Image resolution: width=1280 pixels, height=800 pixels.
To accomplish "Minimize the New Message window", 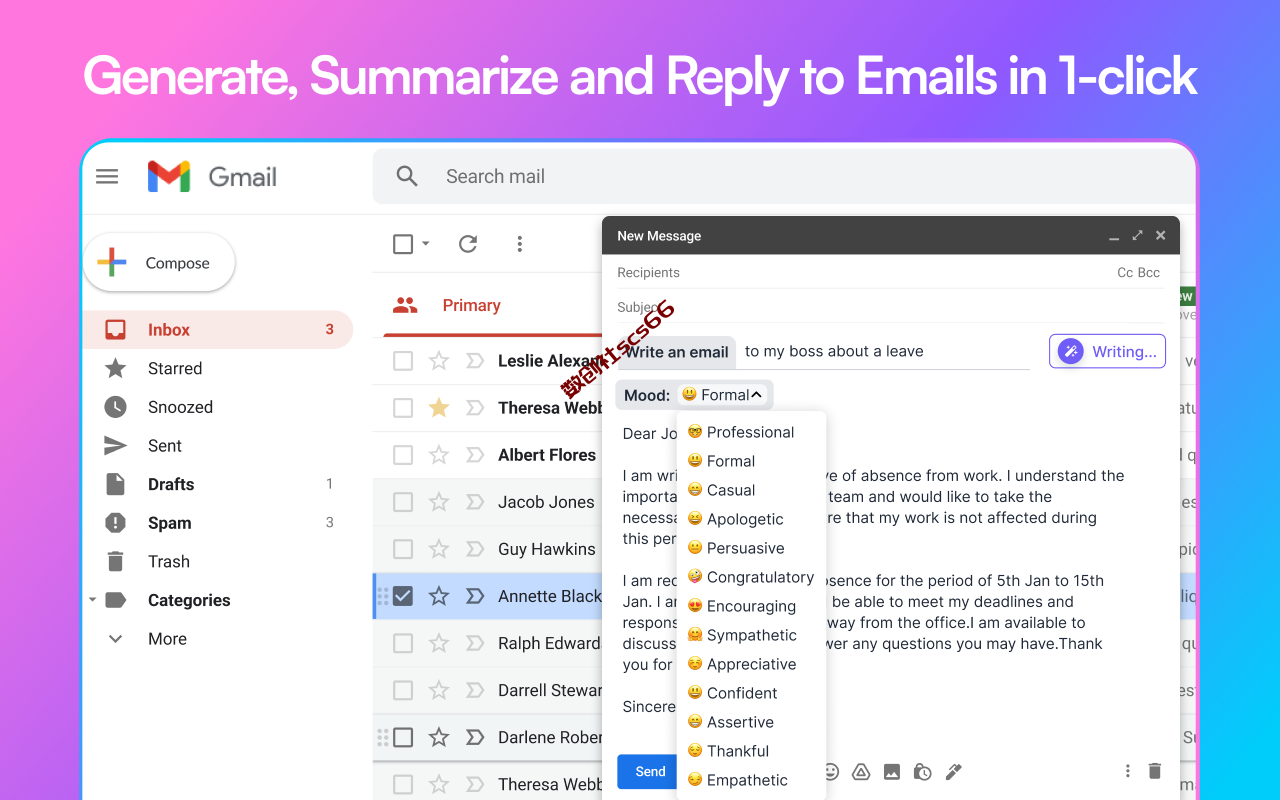I will [x=1114, y=238].
